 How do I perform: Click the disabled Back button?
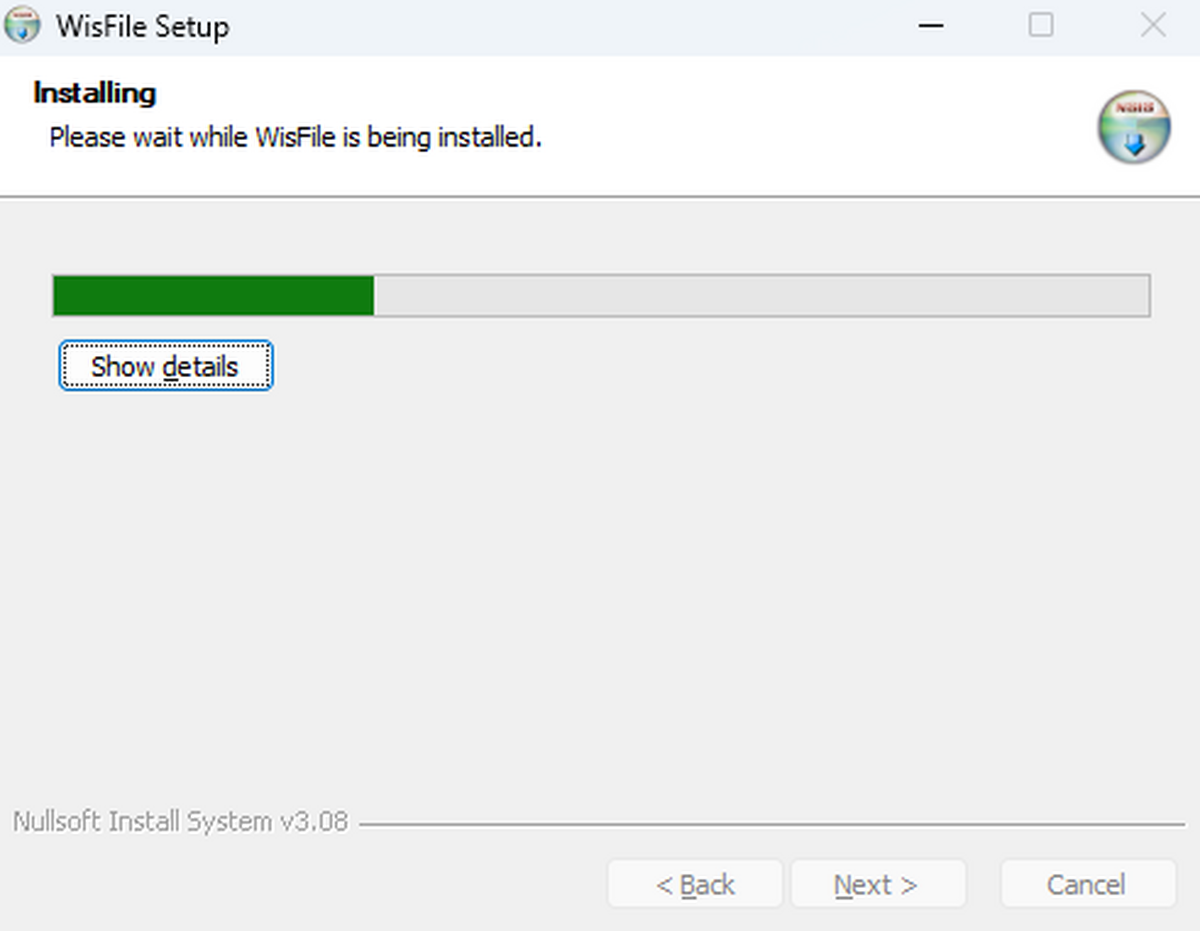coord(695,884)
